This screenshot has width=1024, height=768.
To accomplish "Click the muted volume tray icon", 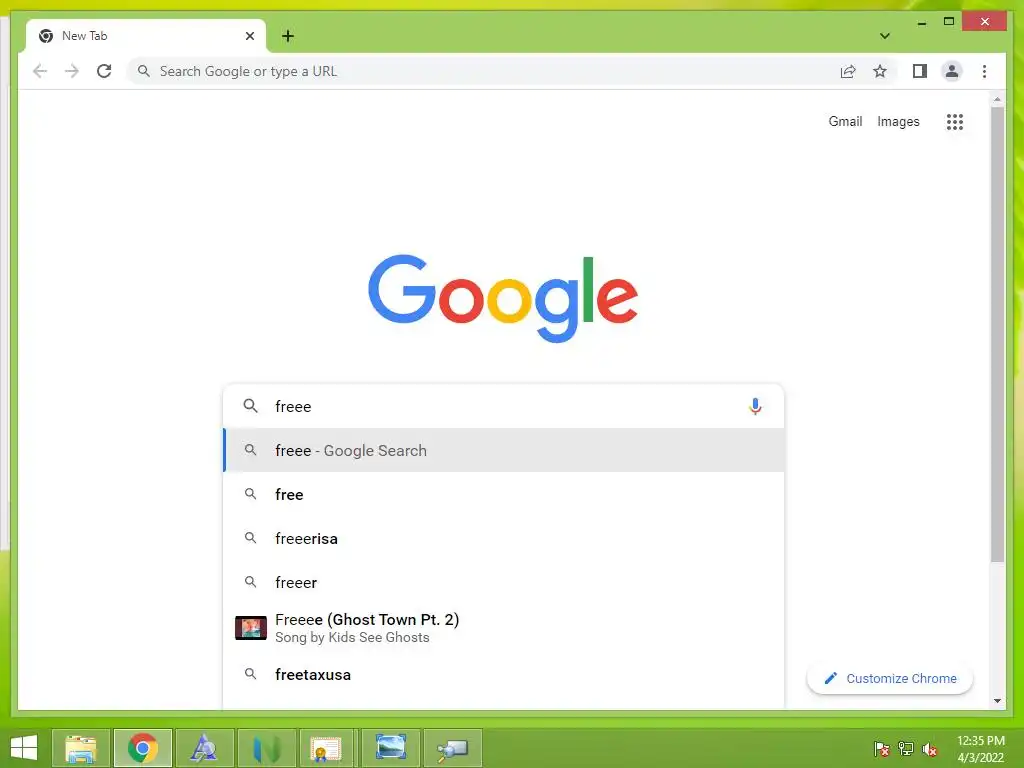I will (x=929, y=748).
